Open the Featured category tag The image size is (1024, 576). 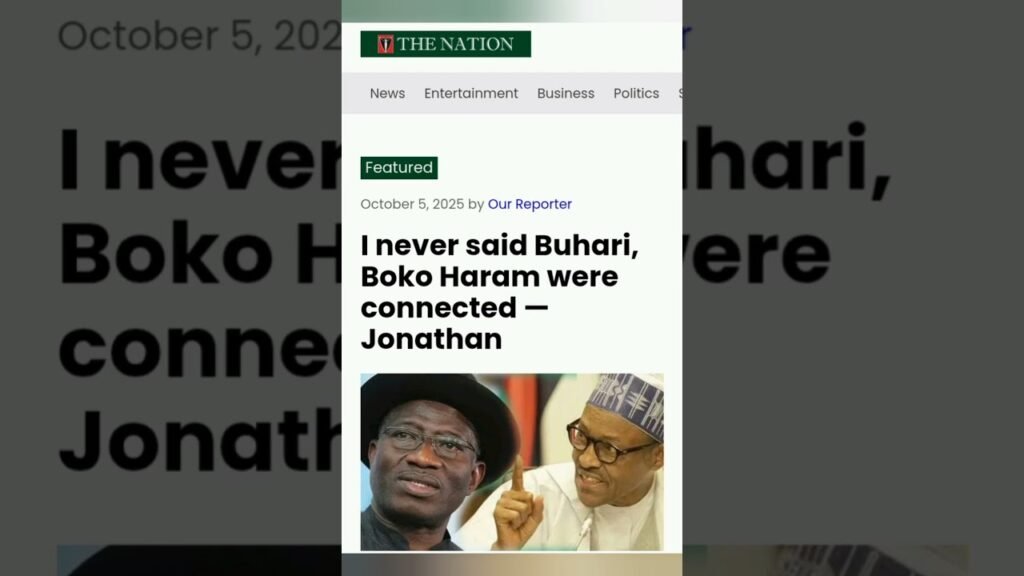coord(399,168)
